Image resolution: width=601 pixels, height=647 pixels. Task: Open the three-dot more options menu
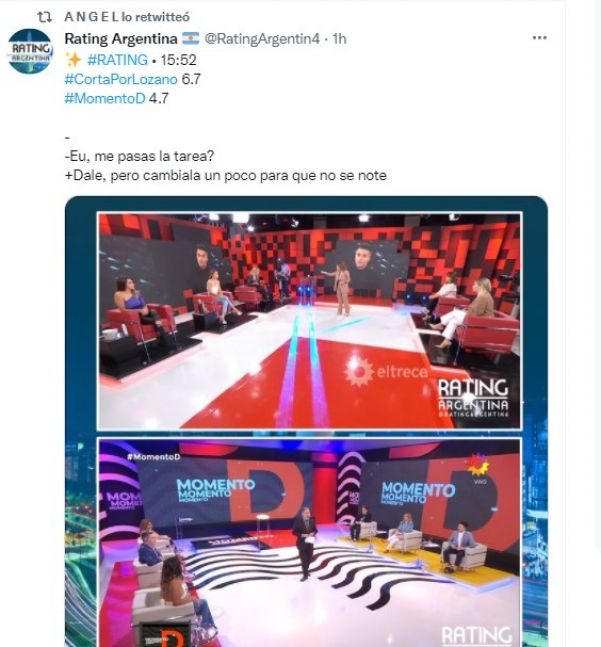(x=540, y=38)
